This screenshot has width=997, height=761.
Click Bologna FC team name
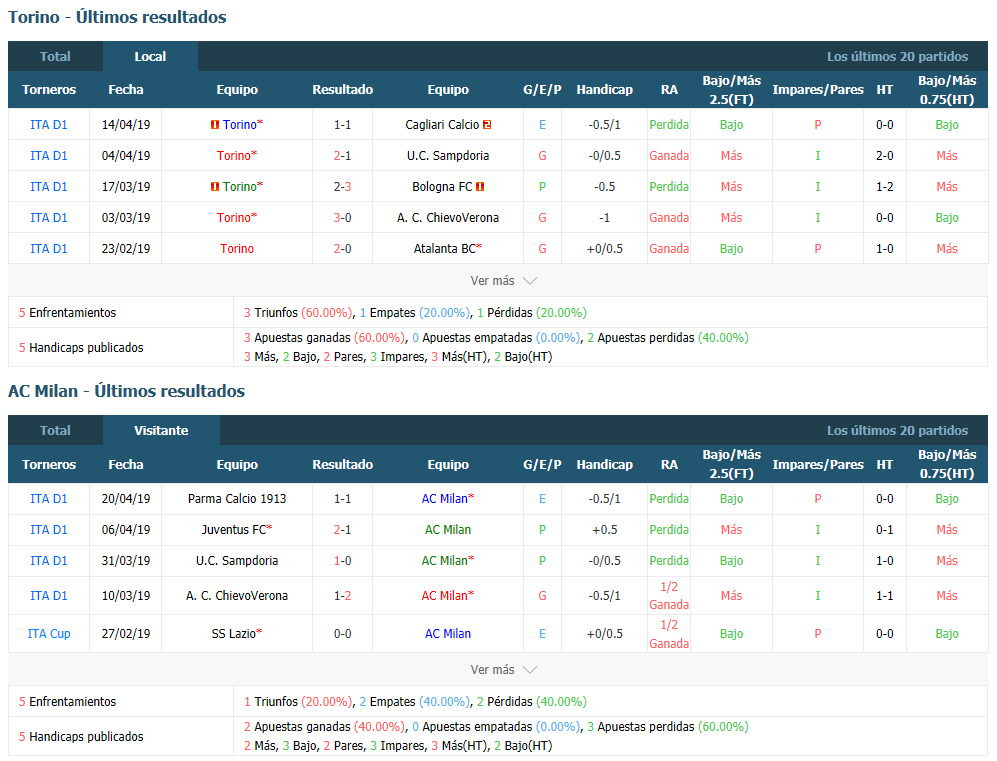click(x=442, y=187)
